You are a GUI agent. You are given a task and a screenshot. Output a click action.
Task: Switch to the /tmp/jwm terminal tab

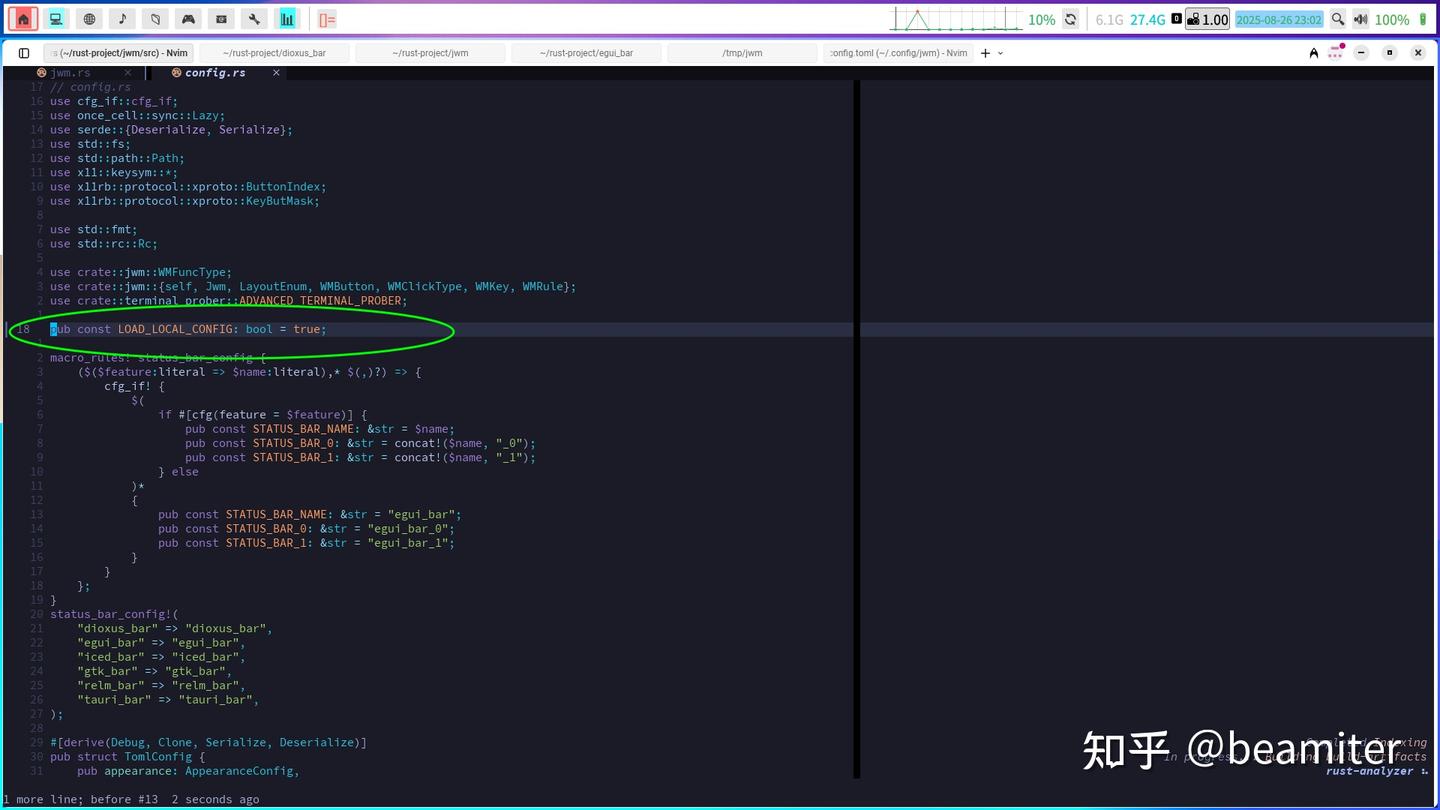click(744, 53)
